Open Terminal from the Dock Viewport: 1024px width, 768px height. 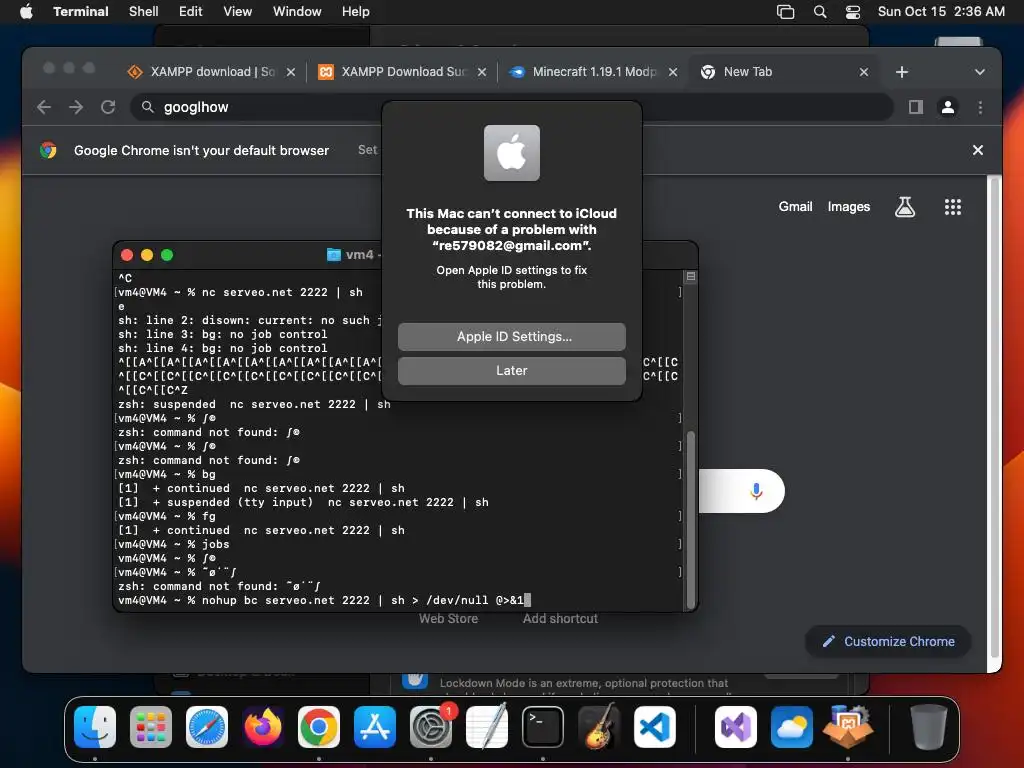click(543, 727)
